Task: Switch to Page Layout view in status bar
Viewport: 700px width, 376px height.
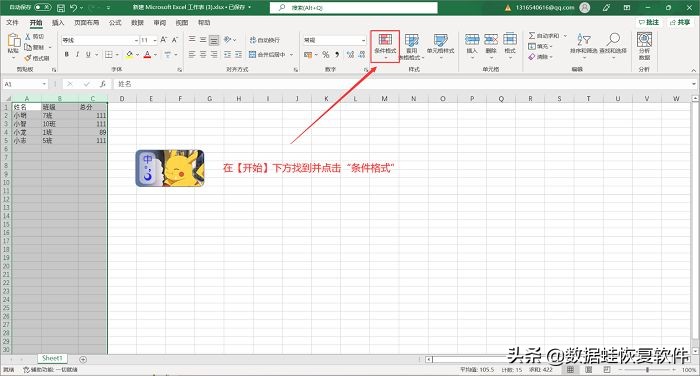Action: 589,370
